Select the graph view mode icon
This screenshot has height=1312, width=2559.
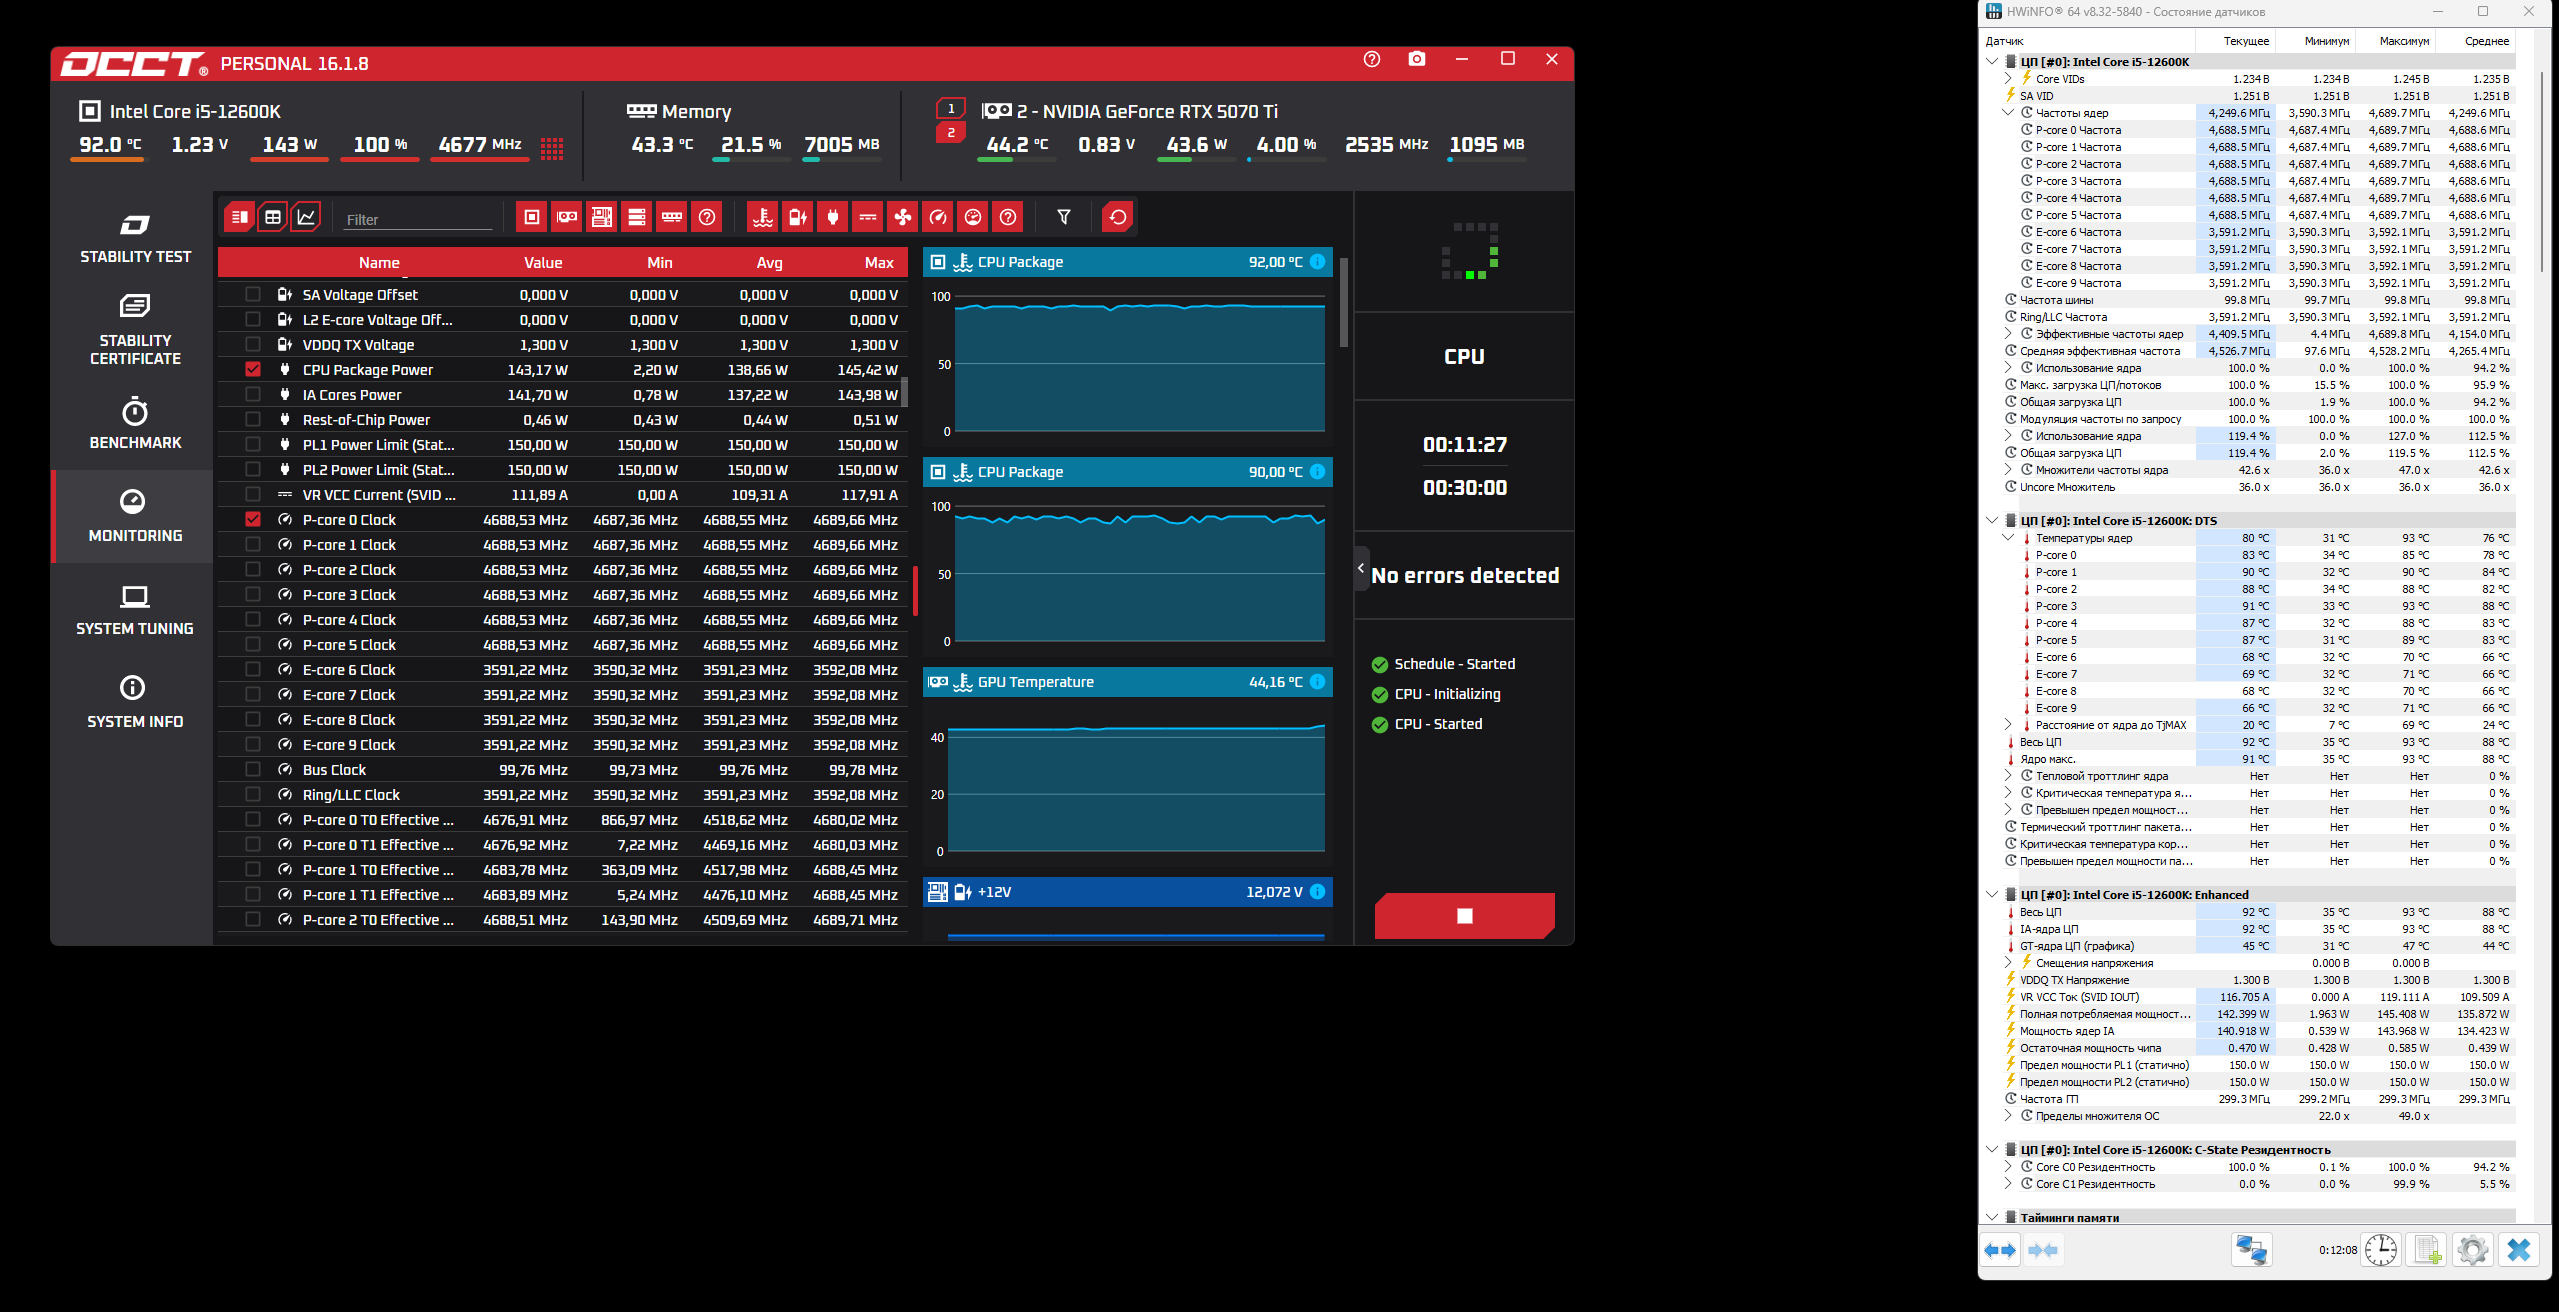[x=306, y=217]
